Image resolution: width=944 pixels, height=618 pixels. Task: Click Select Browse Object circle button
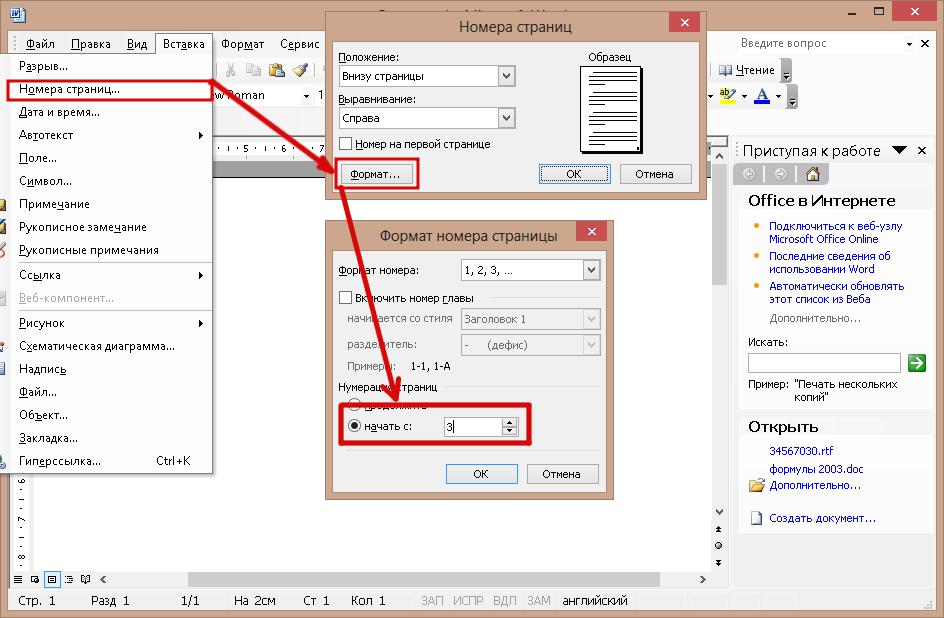tap(718, 546)
